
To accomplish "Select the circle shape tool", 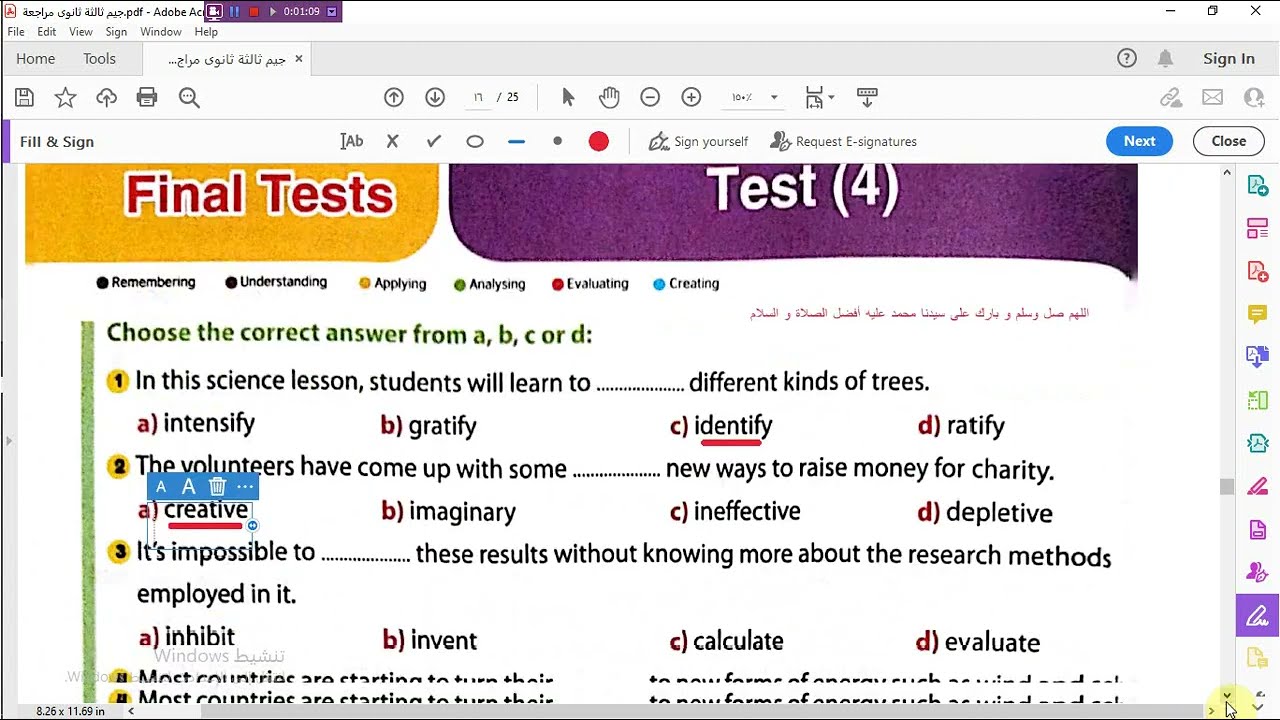I will pos(475,141).
